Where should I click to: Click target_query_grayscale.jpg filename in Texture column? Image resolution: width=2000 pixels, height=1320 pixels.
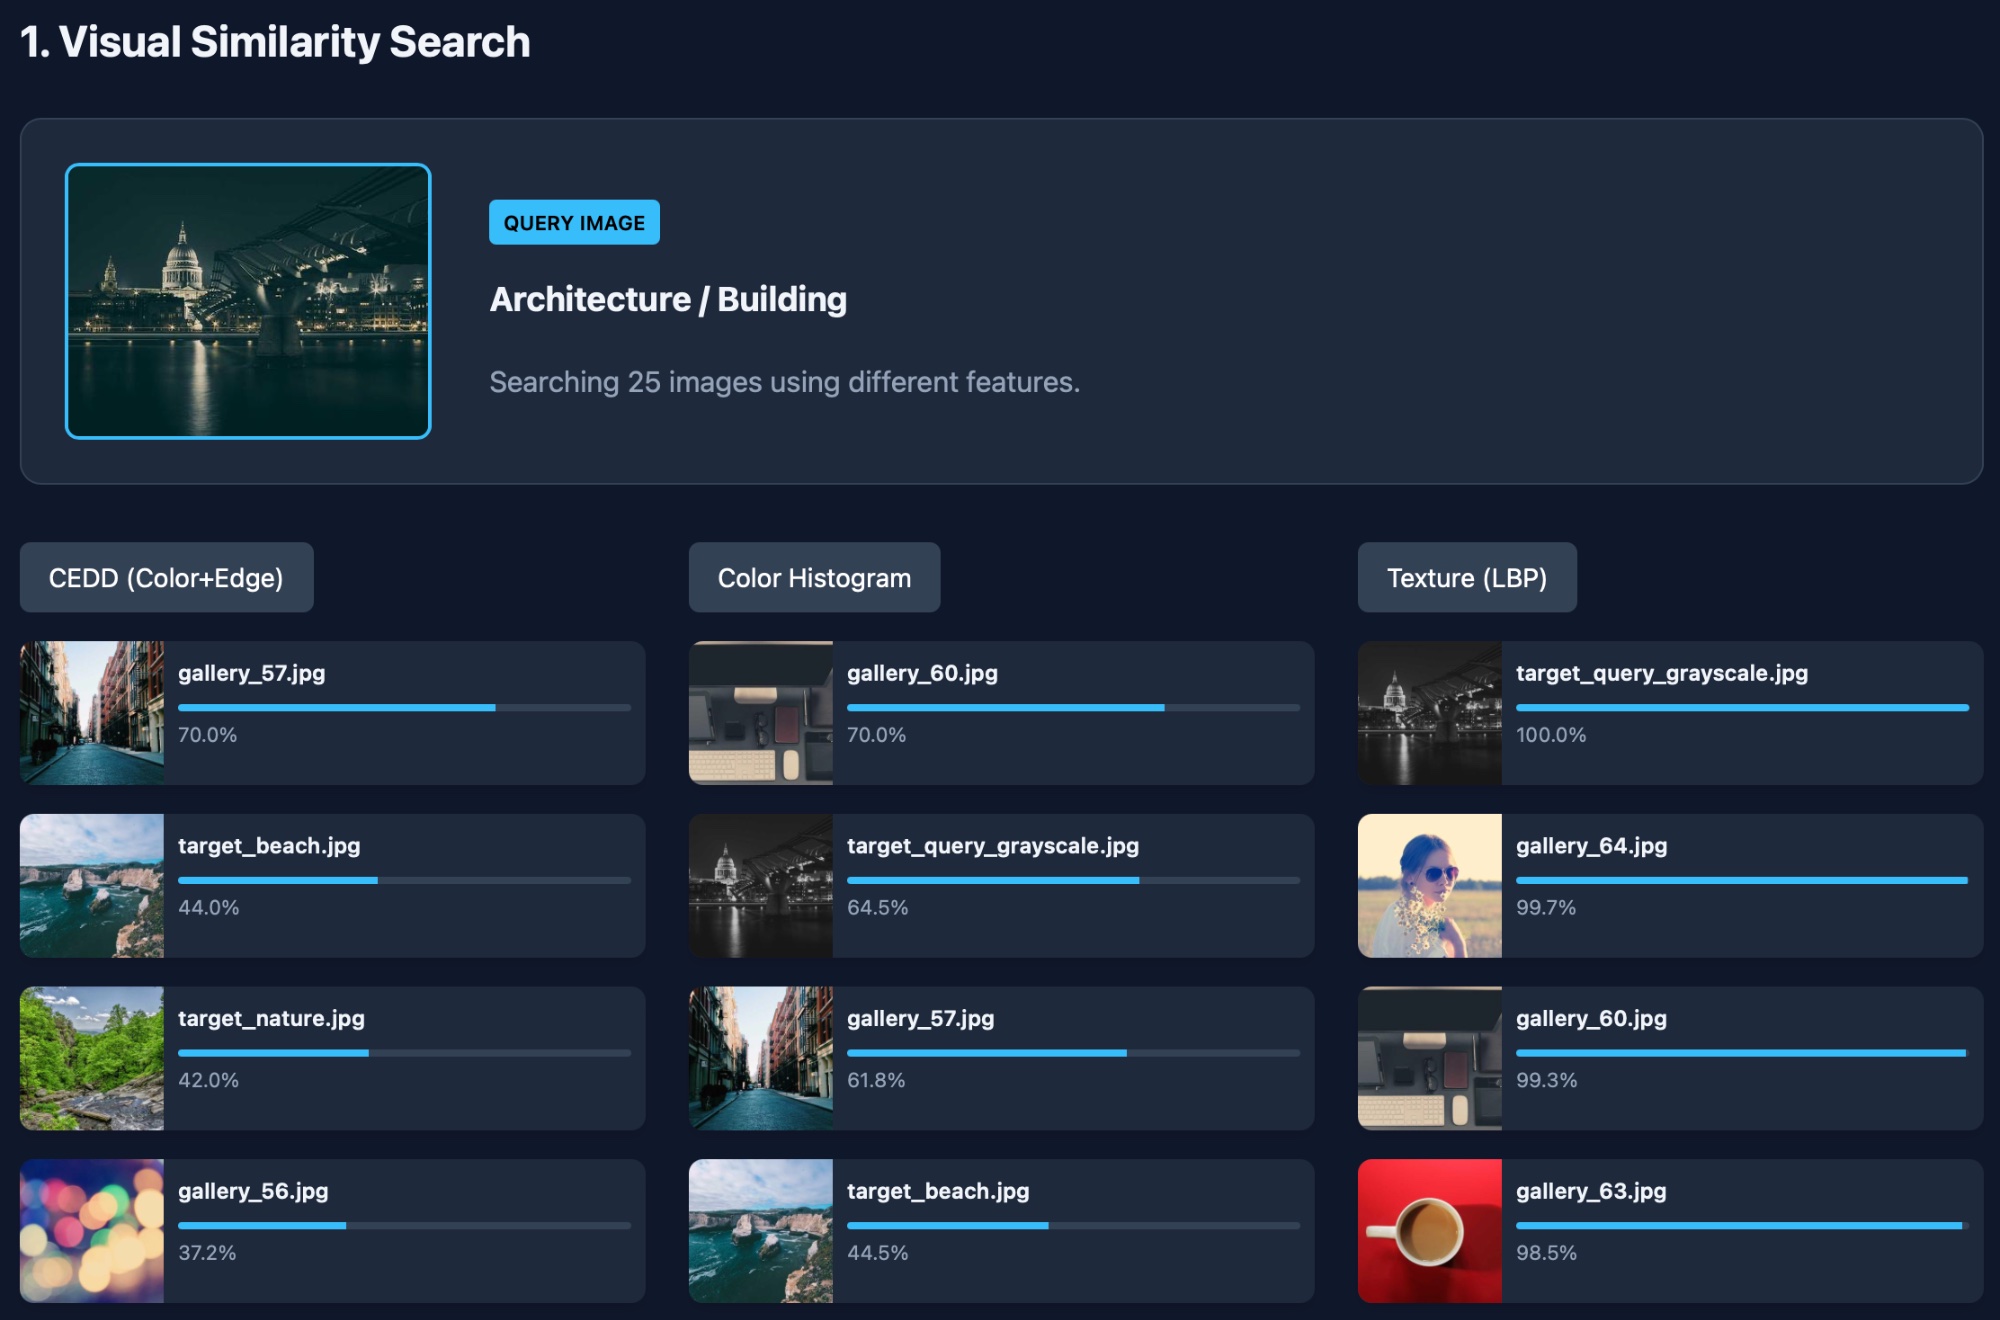click(x=1662, y=673)
